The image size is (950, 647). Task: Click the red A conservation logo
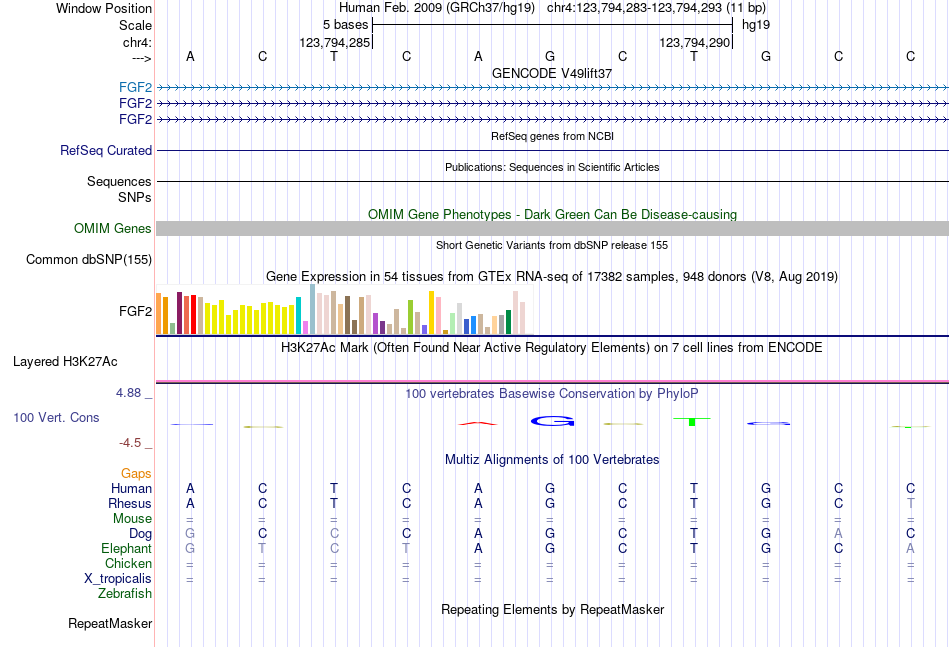coord(478,423)
